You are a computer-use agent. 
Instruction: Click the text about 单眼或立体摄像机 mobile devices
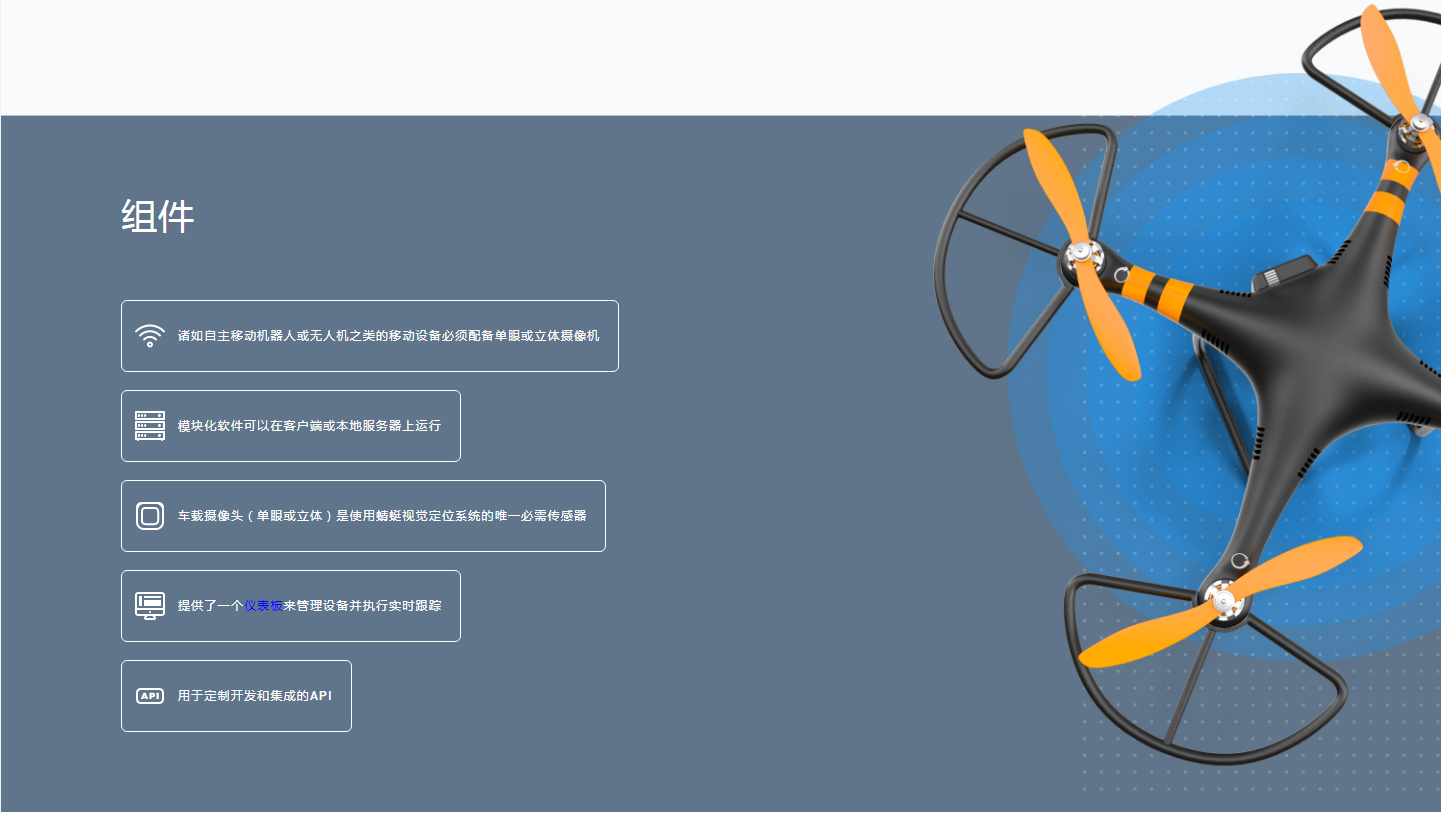(388, 336)
